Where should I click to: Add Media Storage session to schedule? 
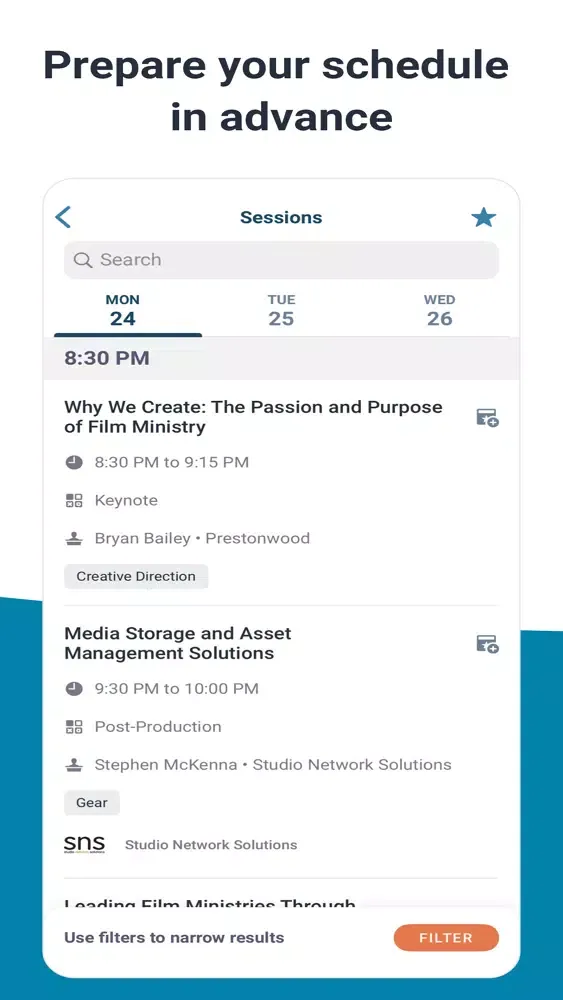click(488, 644)
